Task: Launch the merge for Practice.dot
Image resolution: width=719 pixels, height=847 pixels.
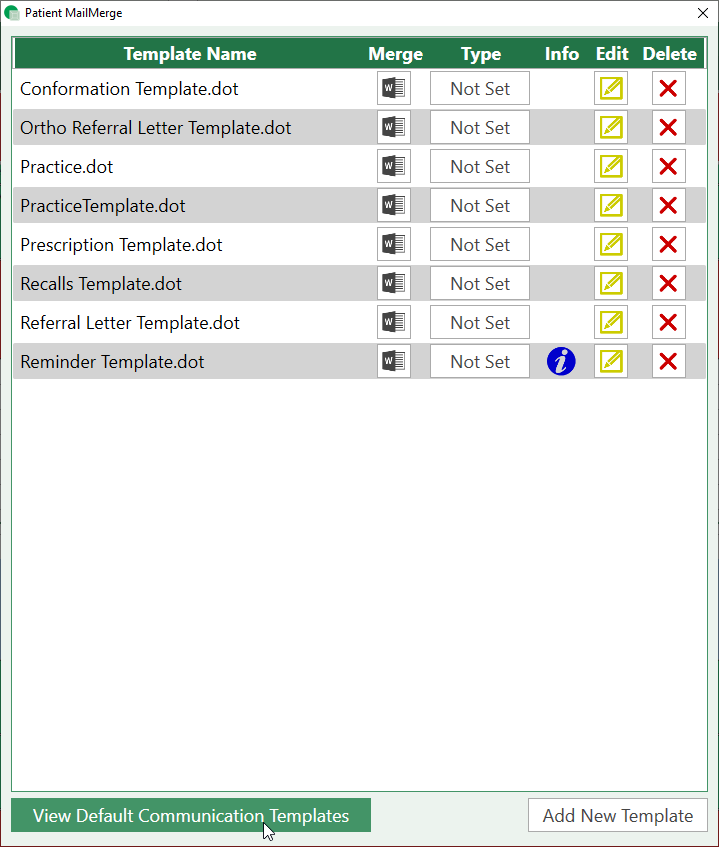Action: 393,166
